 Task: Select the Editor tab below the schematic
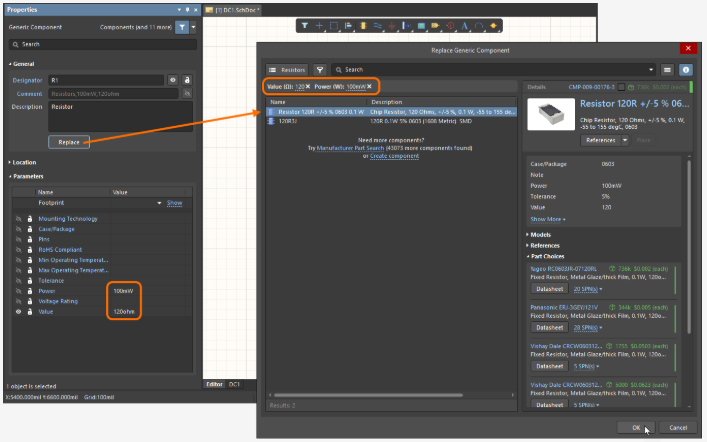click(214, 384)
